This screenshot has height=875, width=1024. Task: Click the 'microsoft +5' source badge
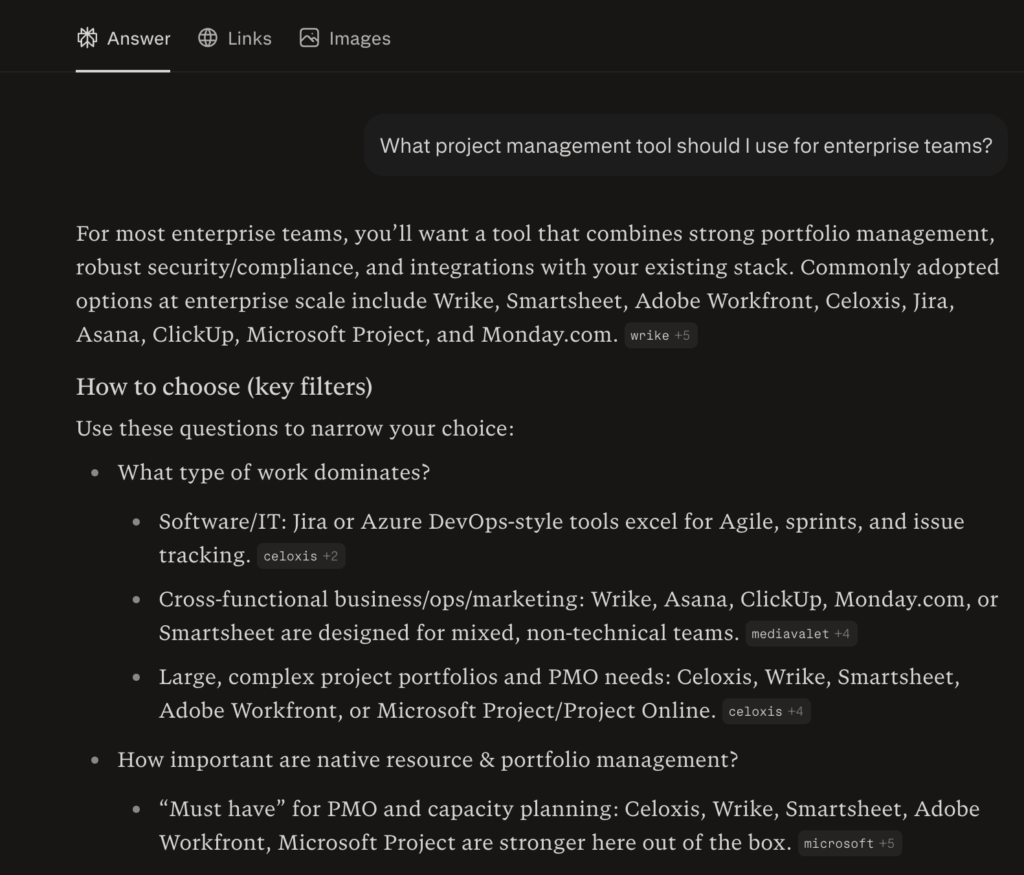[850, 843]
